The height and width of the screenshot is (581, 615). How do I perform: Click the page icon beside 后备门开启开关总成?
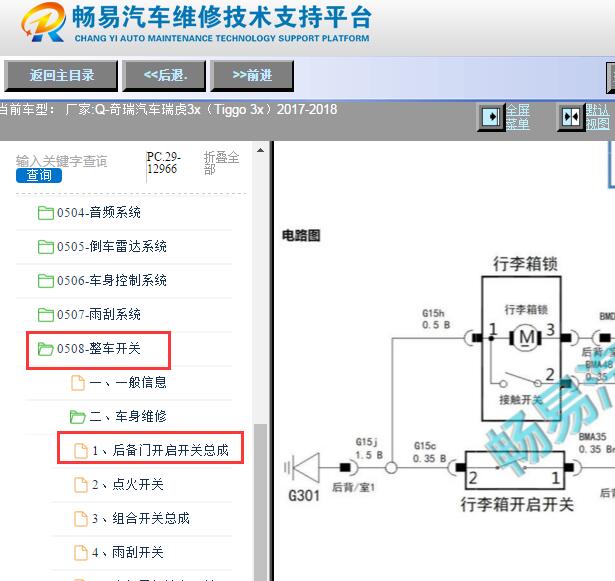point(81,450)
